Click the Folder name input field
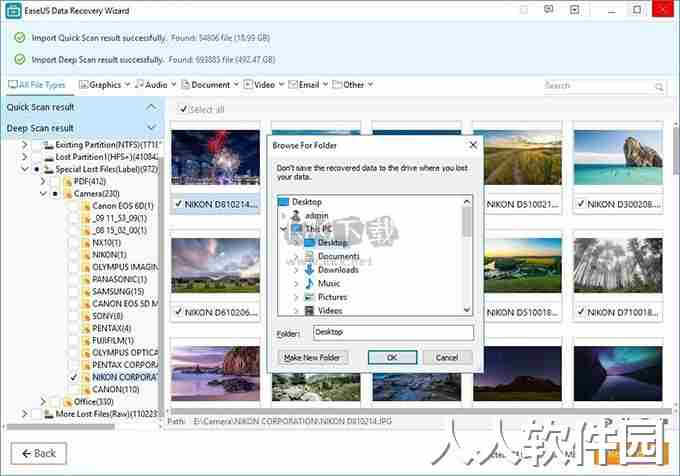Viewport: 680px width, 476px height. point(393,333)
